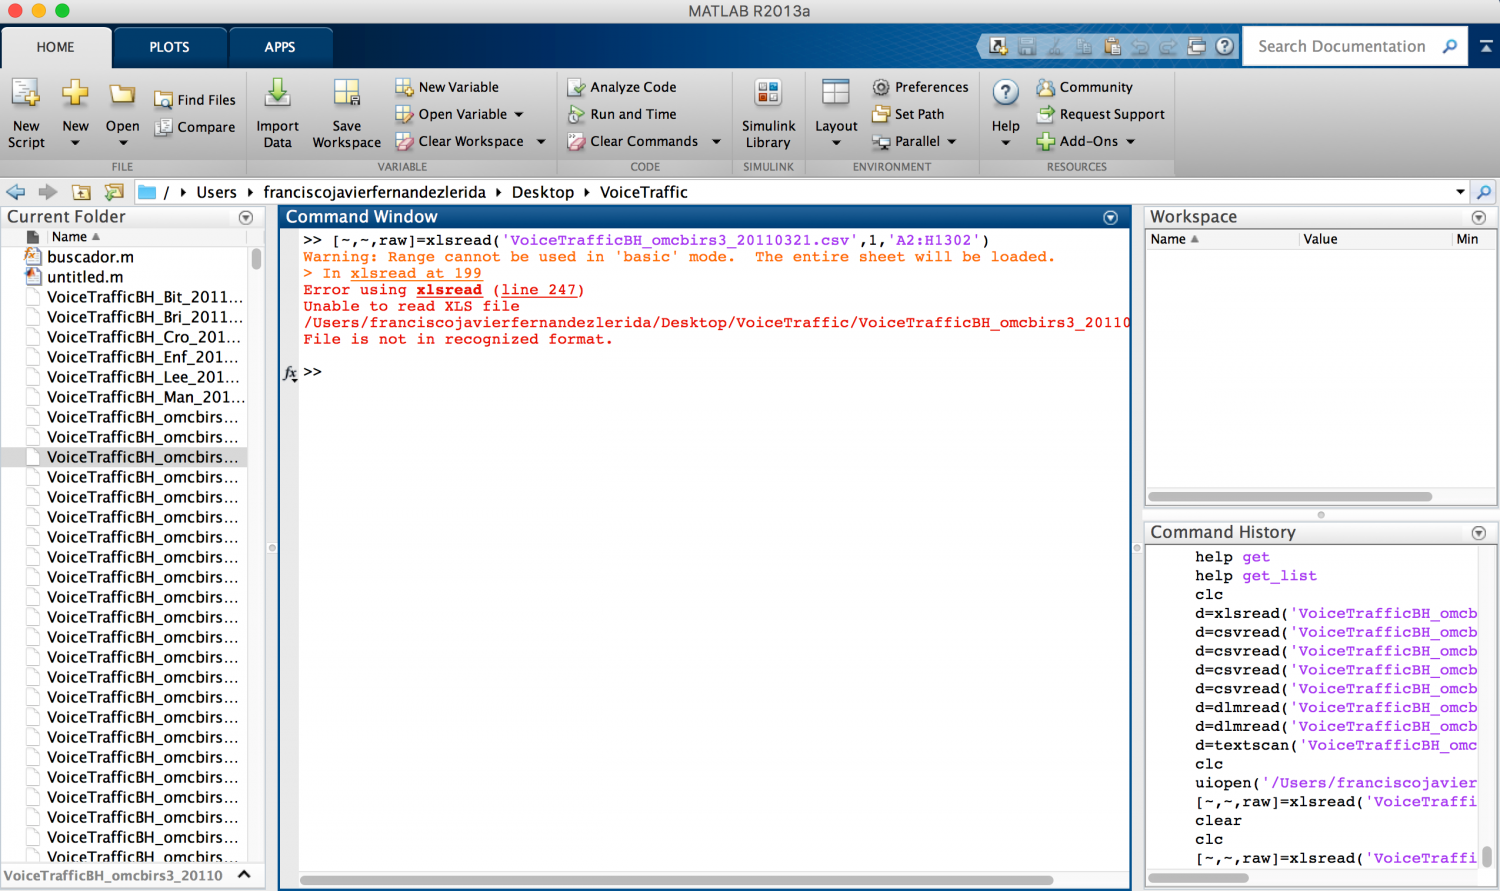Click the fx function browser icon
This screenshot has width=1500, height=891.
pos(290,373)
